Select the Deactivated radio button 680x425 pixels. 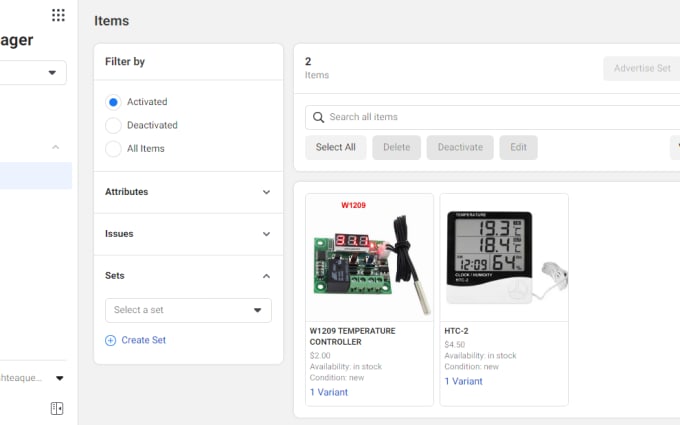pos(113,125)
